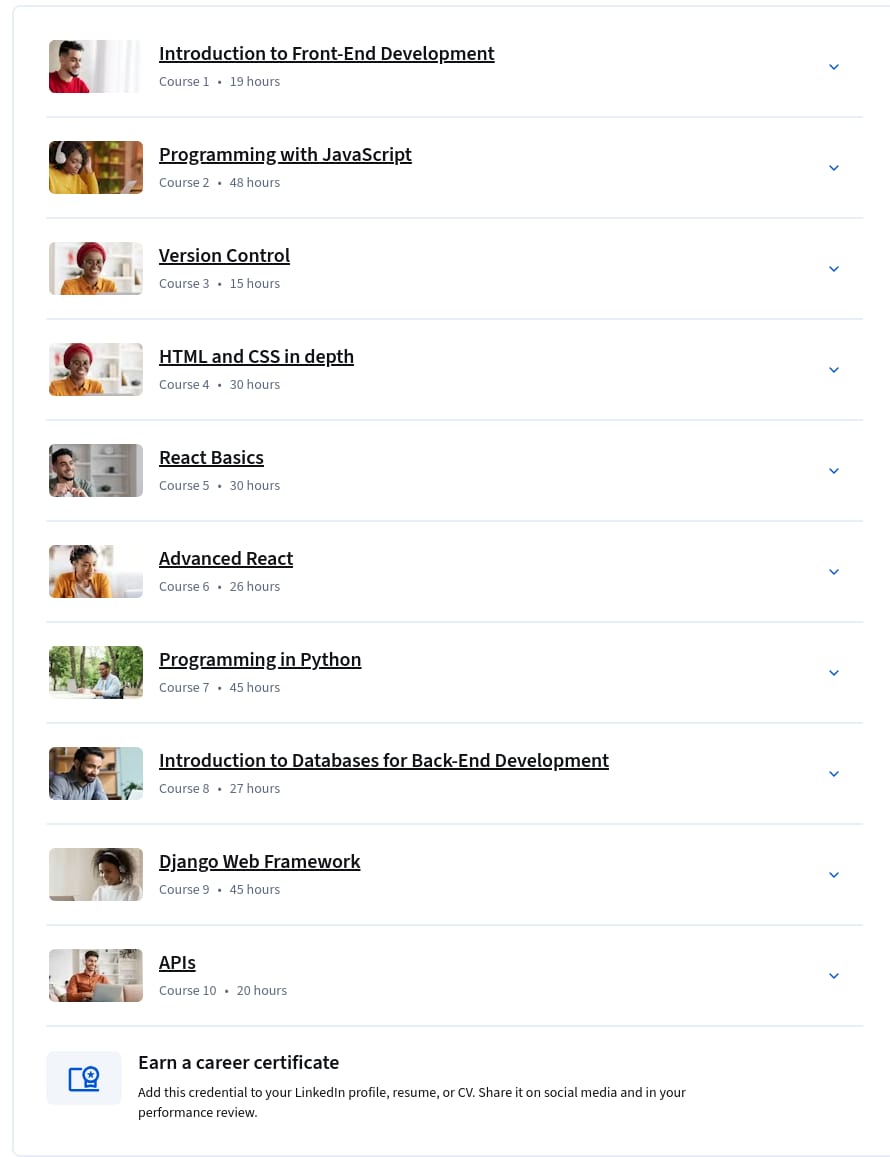890x1157 pixels.
Task: Open Introduction to Databases for Back-End Development
Action: coord(384,761)
